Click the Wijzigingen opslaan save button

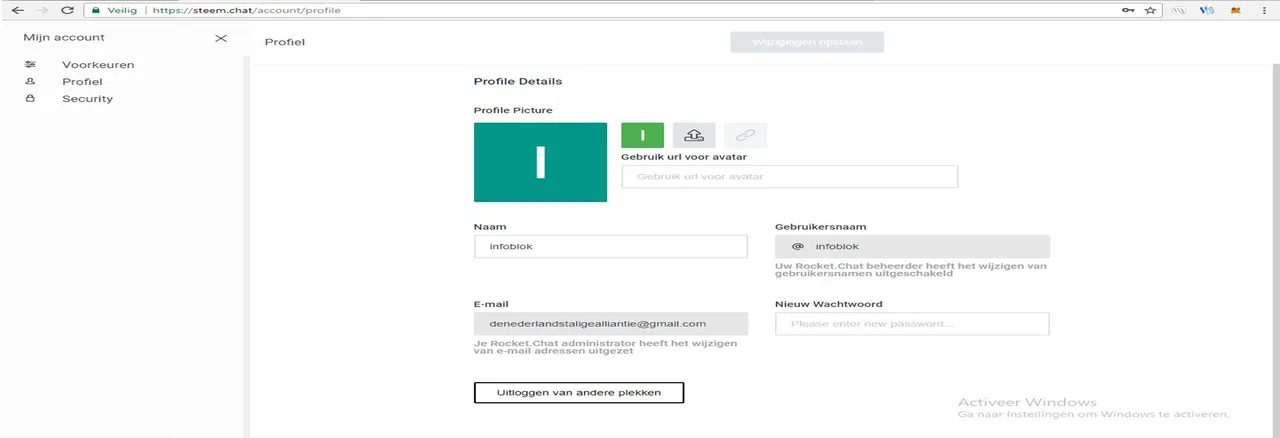coord(807,42)
